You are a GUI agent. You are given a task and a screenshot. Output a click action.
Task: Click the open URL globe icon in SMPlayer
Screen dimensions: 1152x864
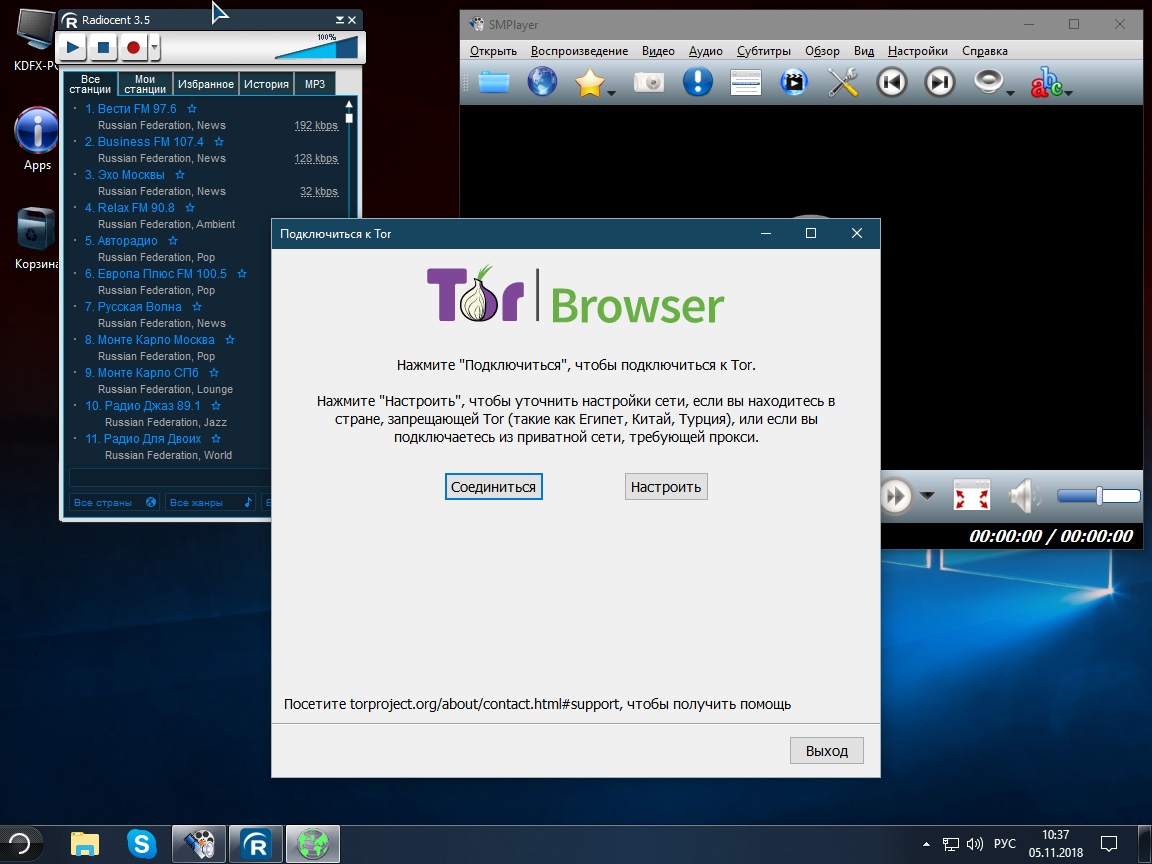[x=542, y=82]
